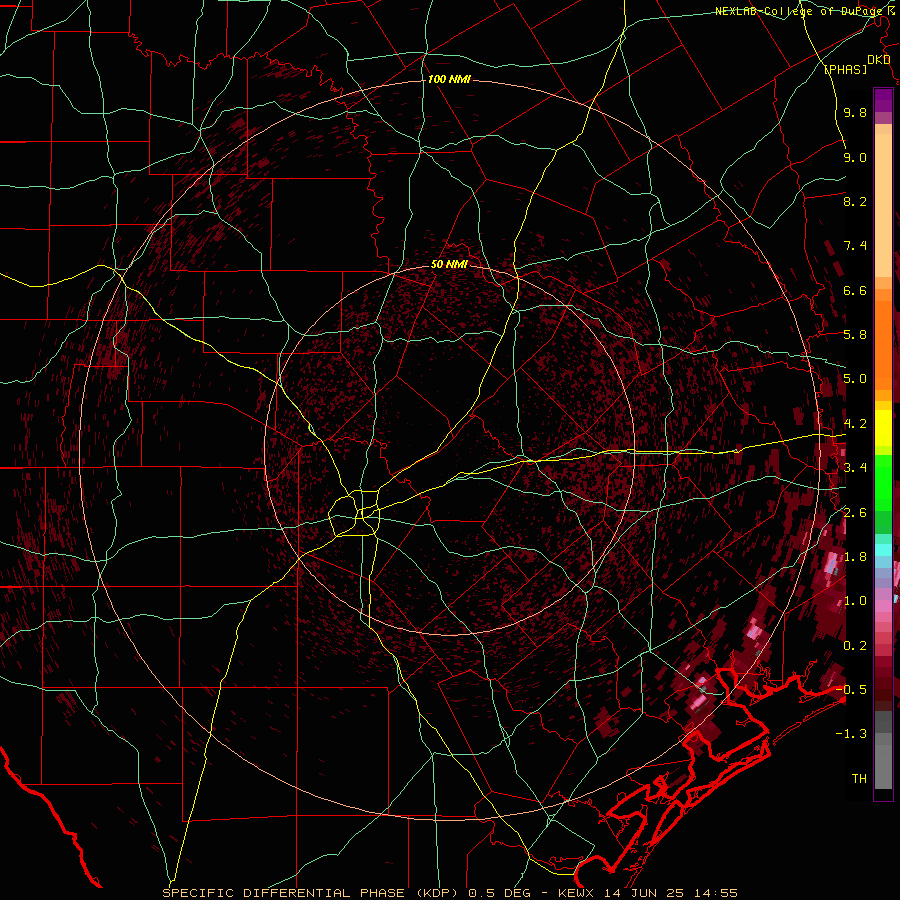Click the 9.0 scale value
Image resolution: width=900 pixels, height=900 pixels.
pos(855,157)
